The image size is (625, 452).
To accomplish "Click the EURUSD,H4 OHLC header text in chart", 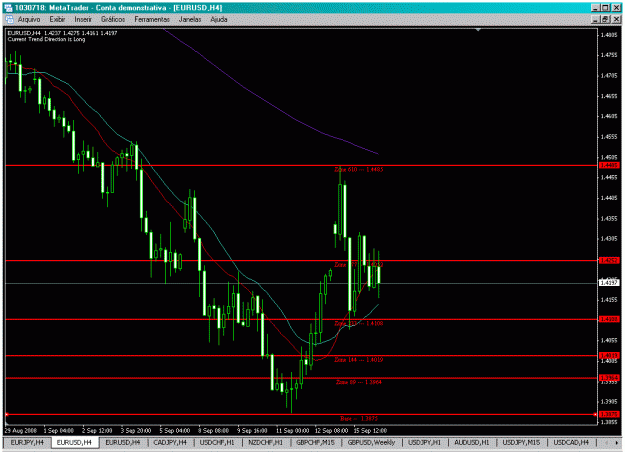I will (62, 33).
